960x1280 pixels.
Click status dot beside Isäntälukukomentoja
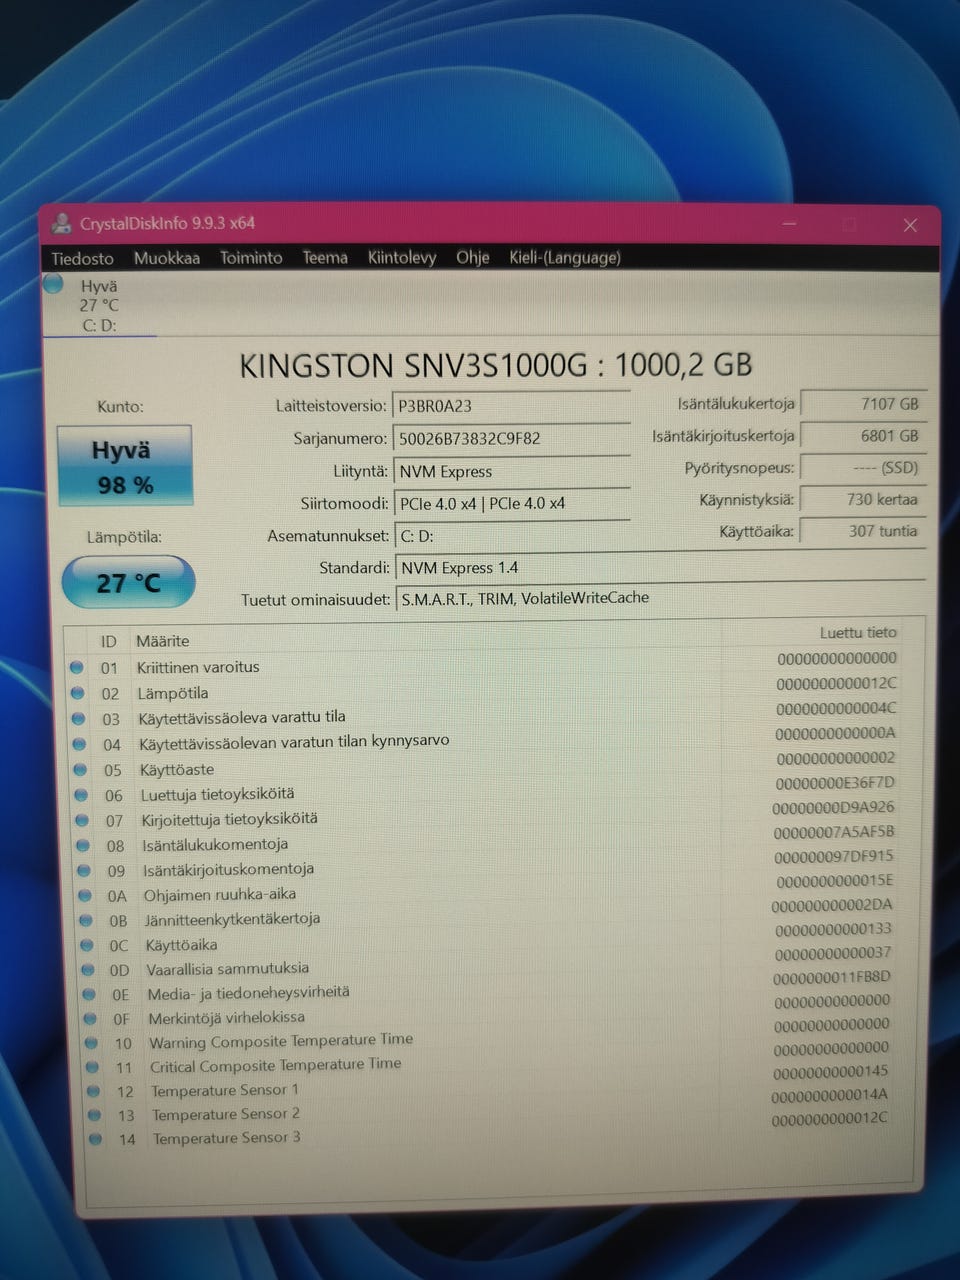83,845
